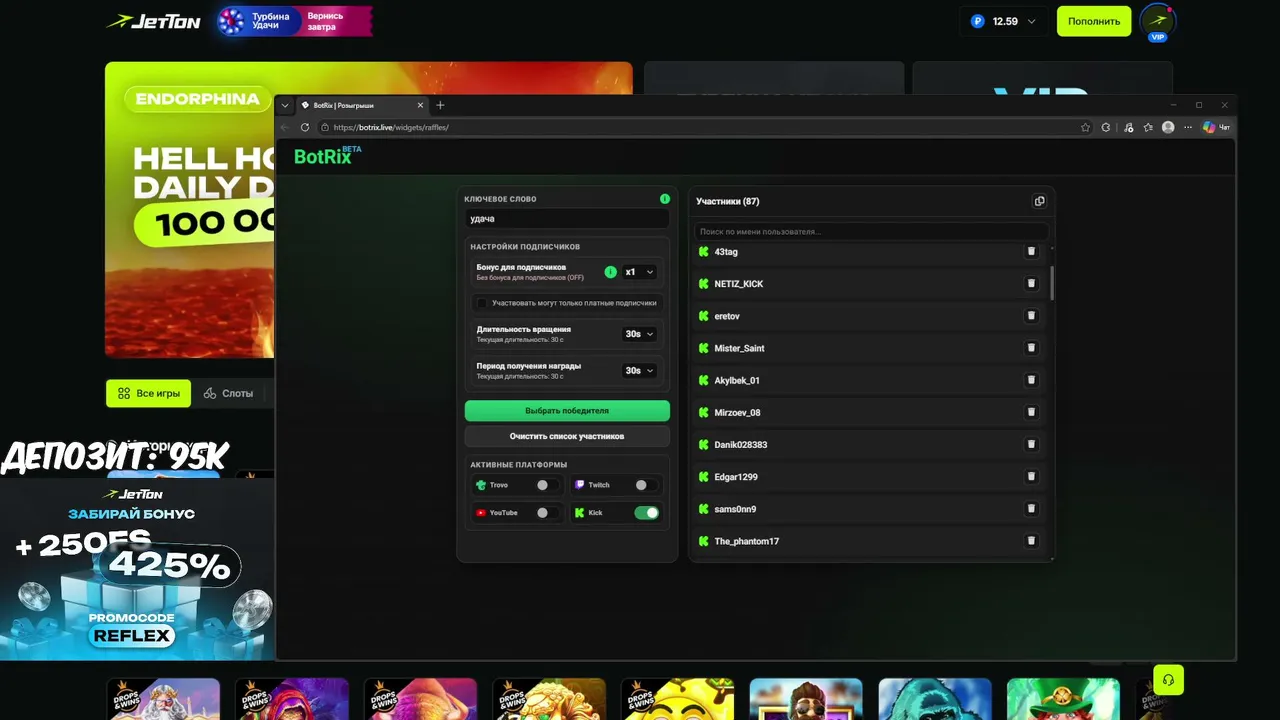The height and width of the screenshot is (720, 1280).
Task: Click info icon beside subscriber bonus
Action: [611, 272]
